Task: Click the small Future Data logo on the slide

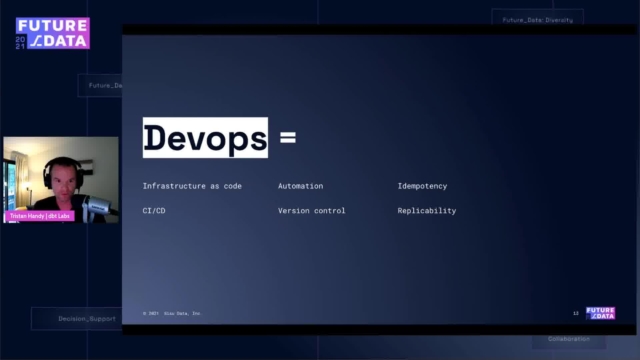Action: coord(600,313)
